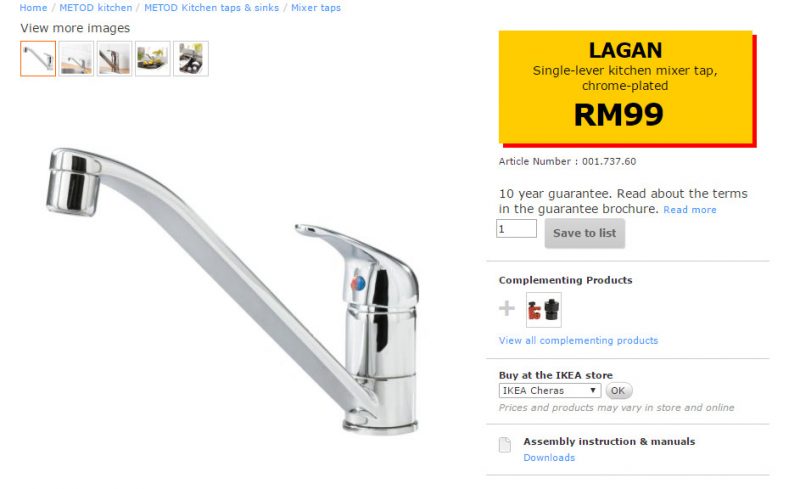Open the complementing product thumbnail with red connector
The image size is (800, 489).
coord(543,310)
